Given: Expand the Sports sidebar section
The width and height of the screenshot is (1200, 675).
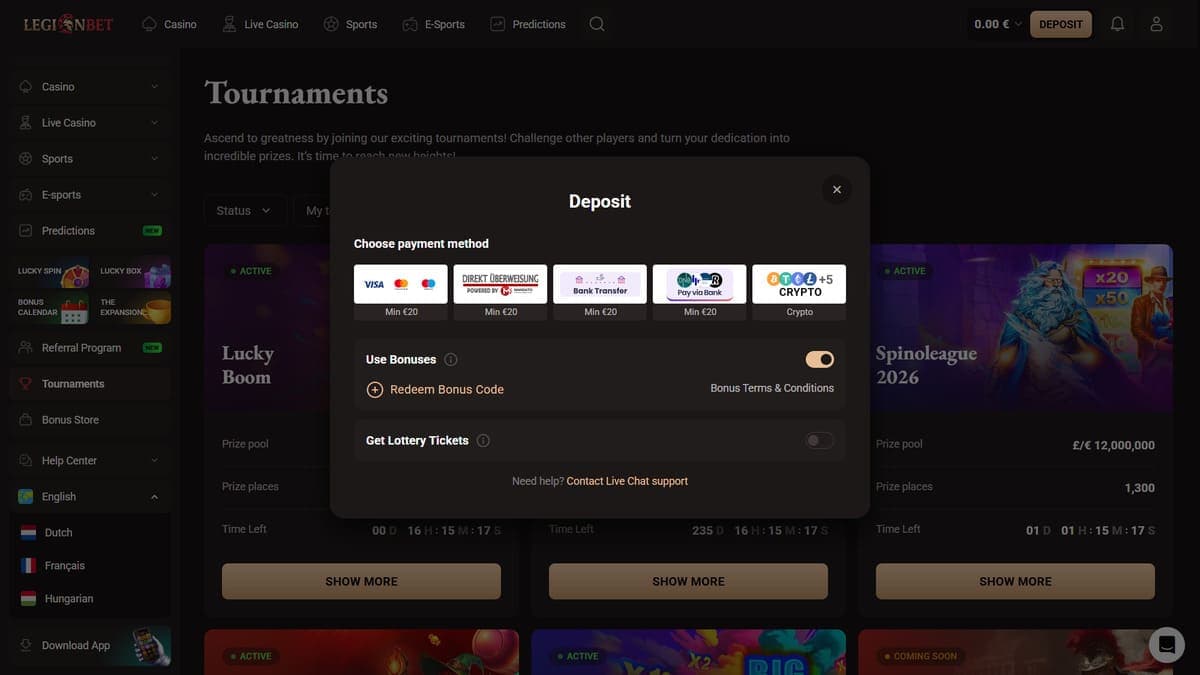Looking at the screenshot, I should tap(90, 159).
